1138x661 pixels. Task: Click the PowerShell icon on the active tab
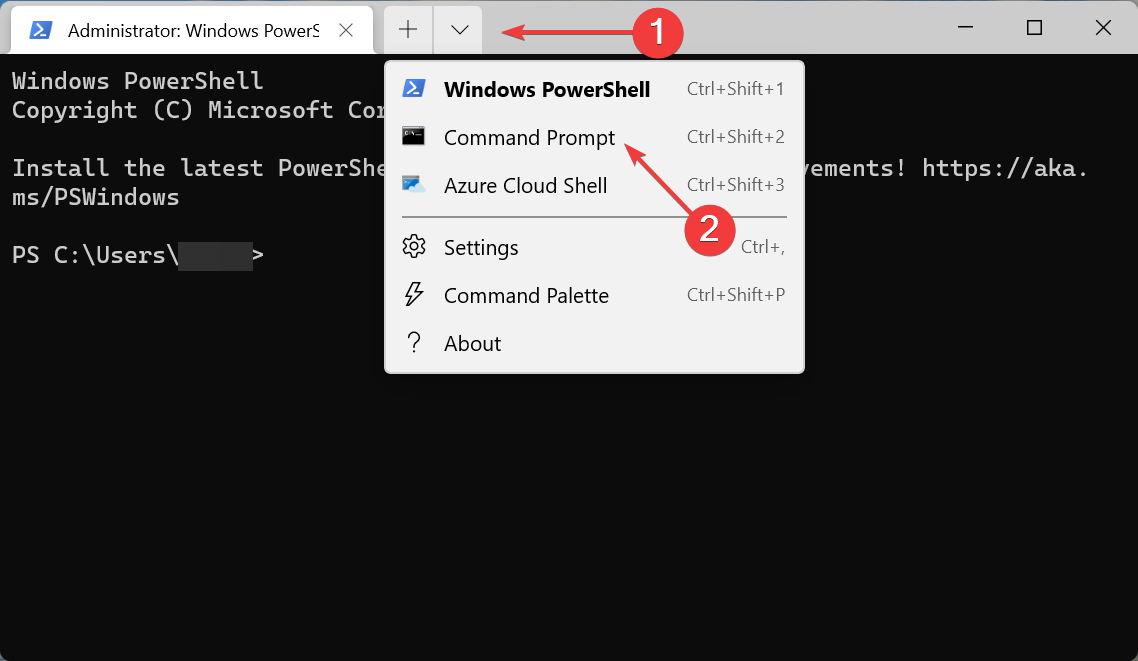(39, 30)
